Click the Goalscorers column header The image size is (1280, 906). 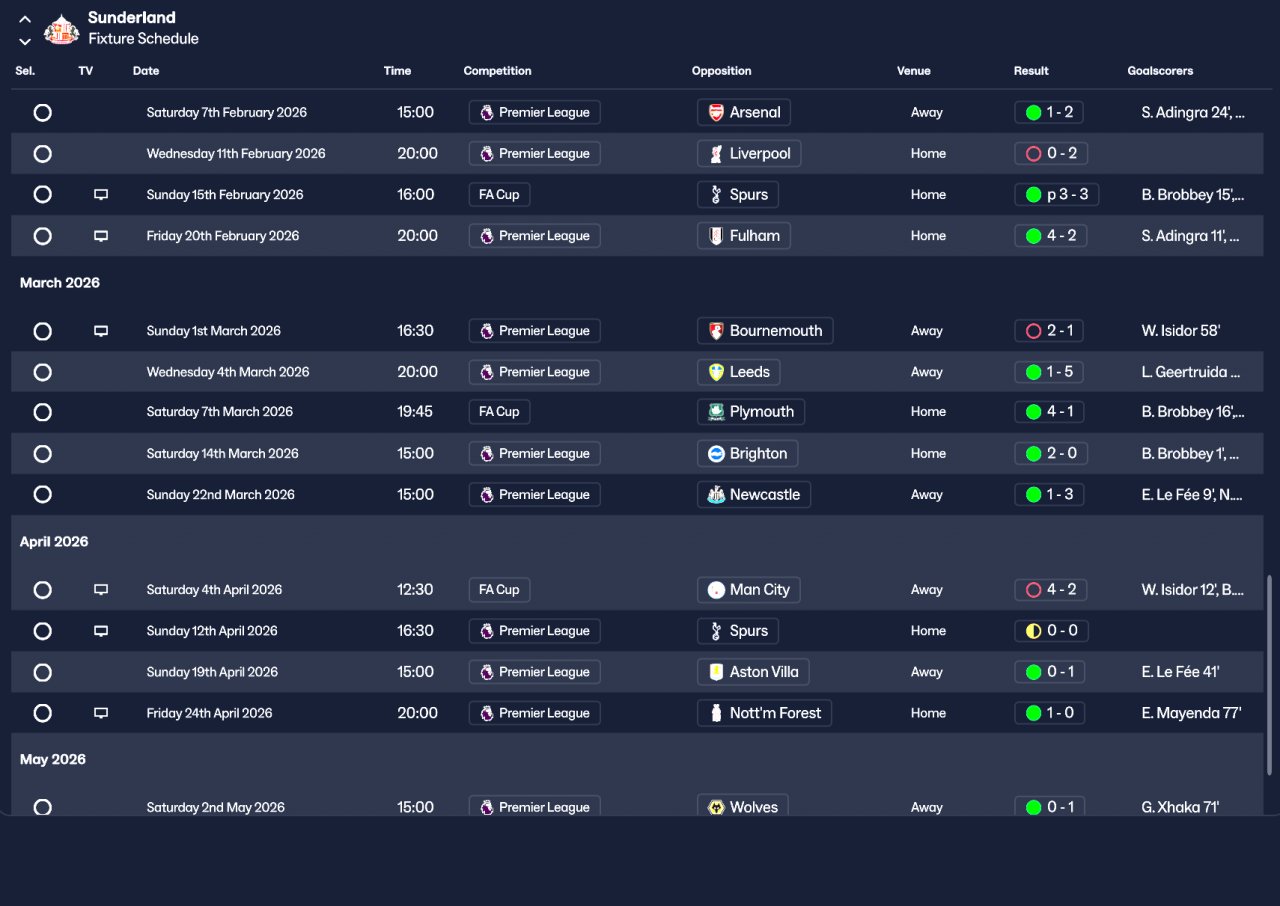1160,71
